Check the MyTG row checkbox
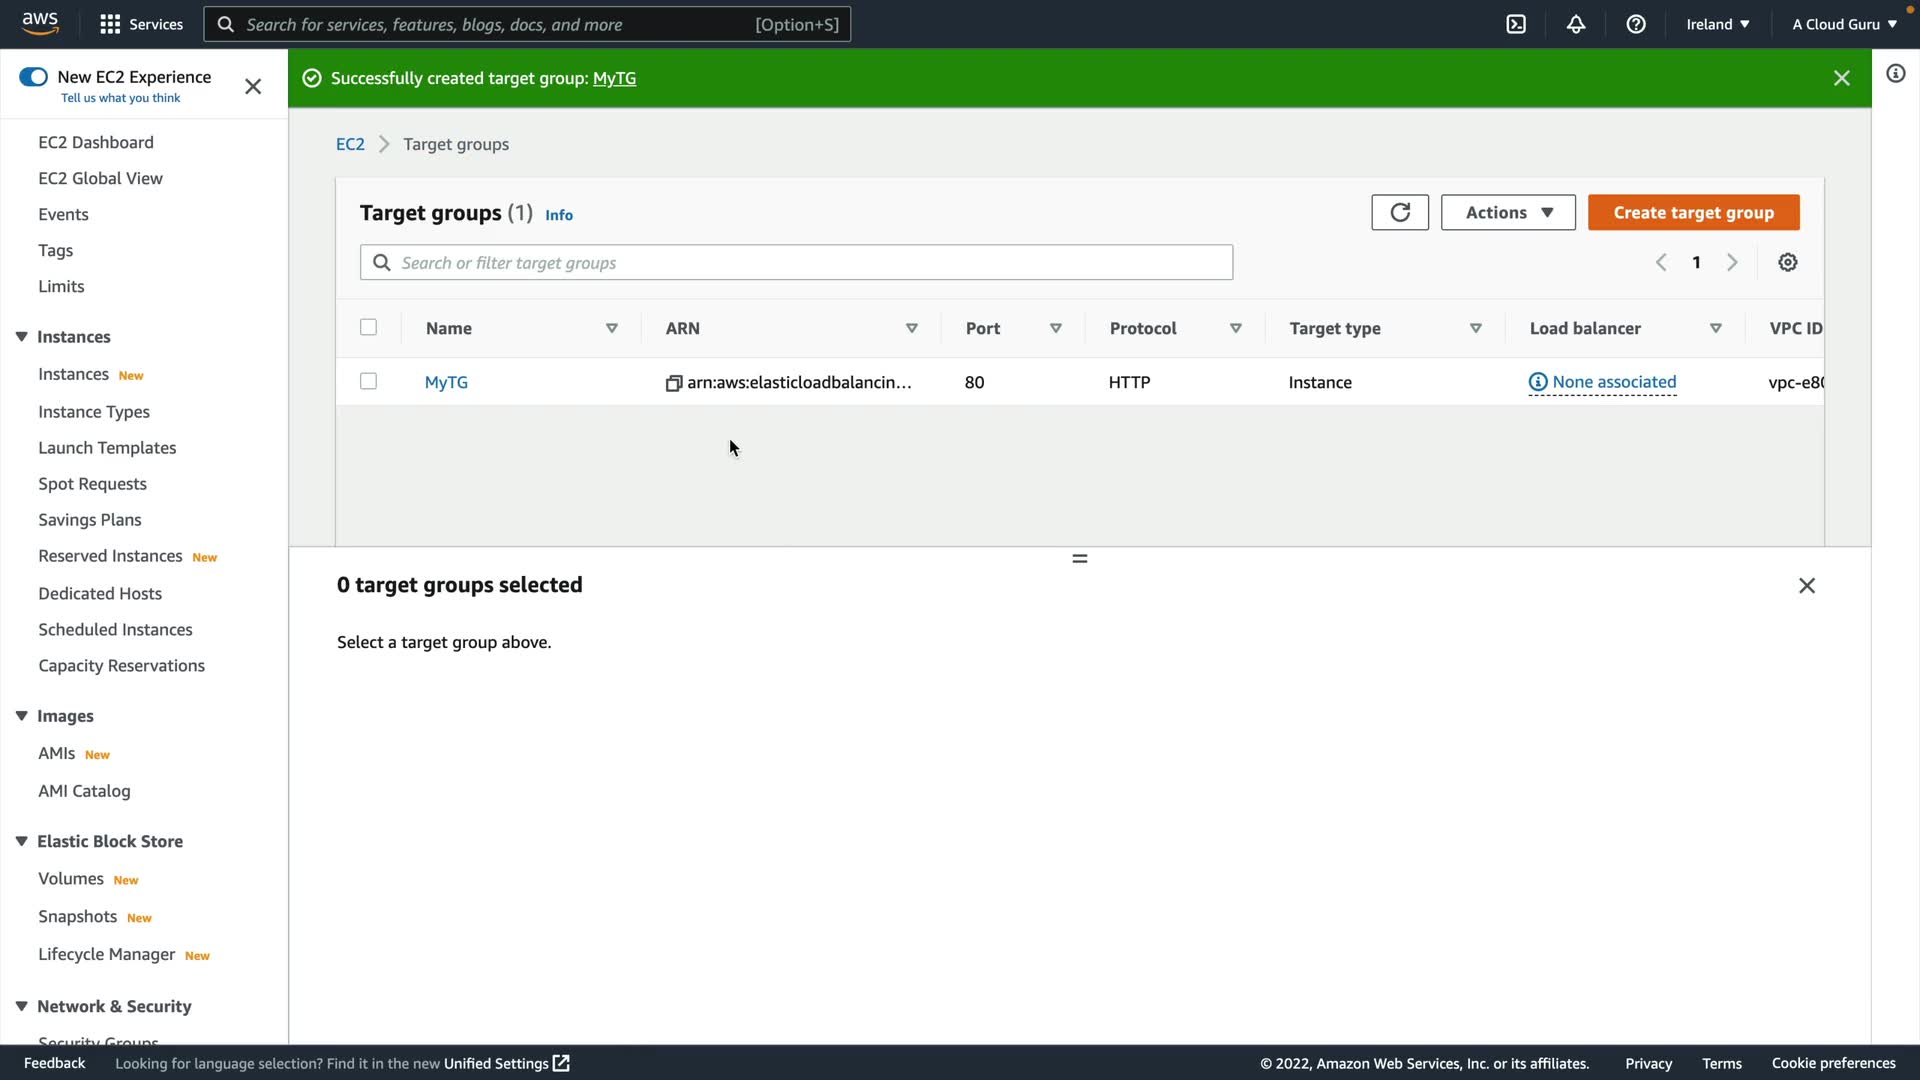Screen dimensions: 1920x1080 368,381
